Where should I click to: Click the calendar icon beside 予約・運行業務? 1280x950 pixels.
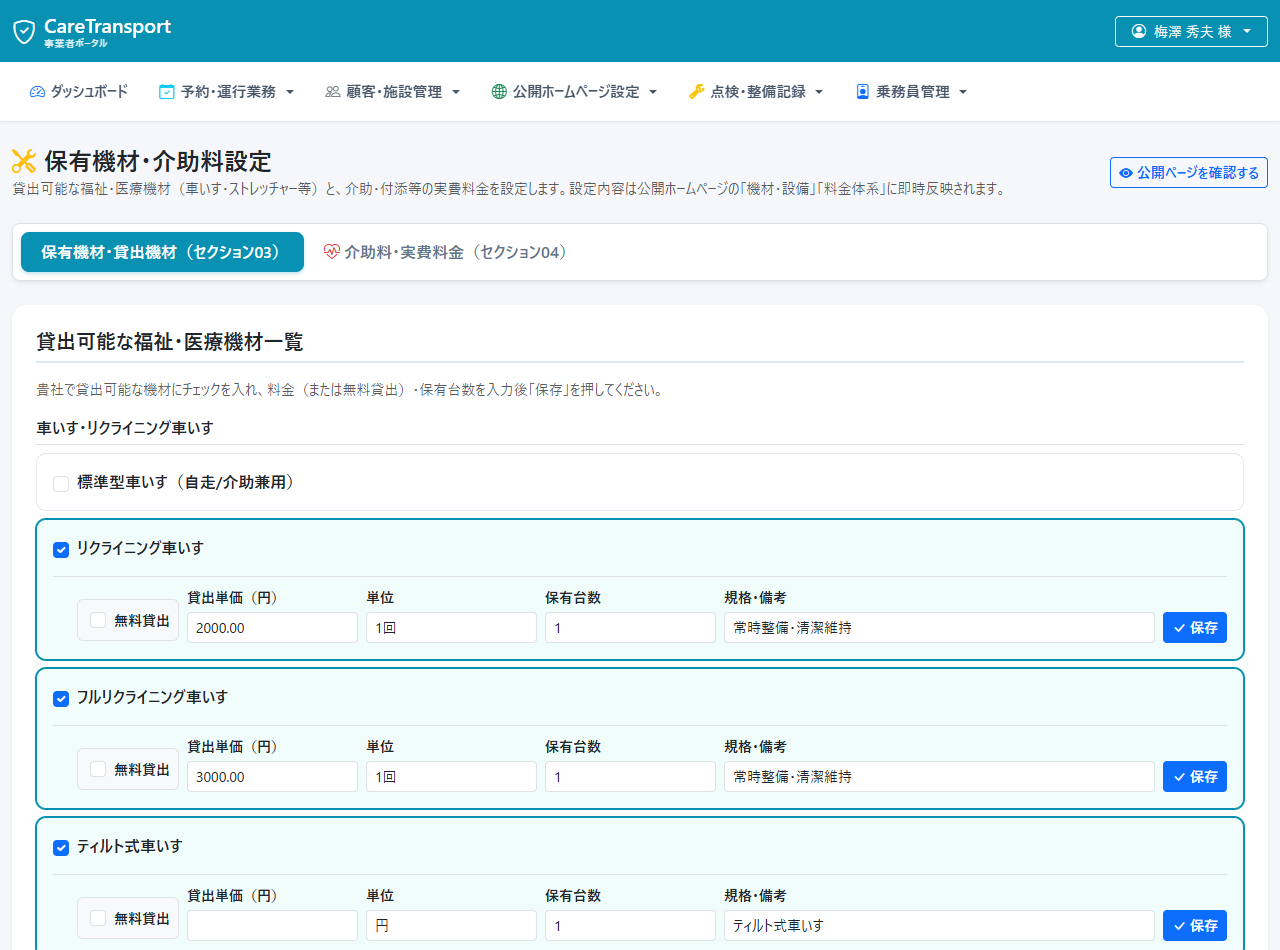pyautogui.click(x=167, y=92)
